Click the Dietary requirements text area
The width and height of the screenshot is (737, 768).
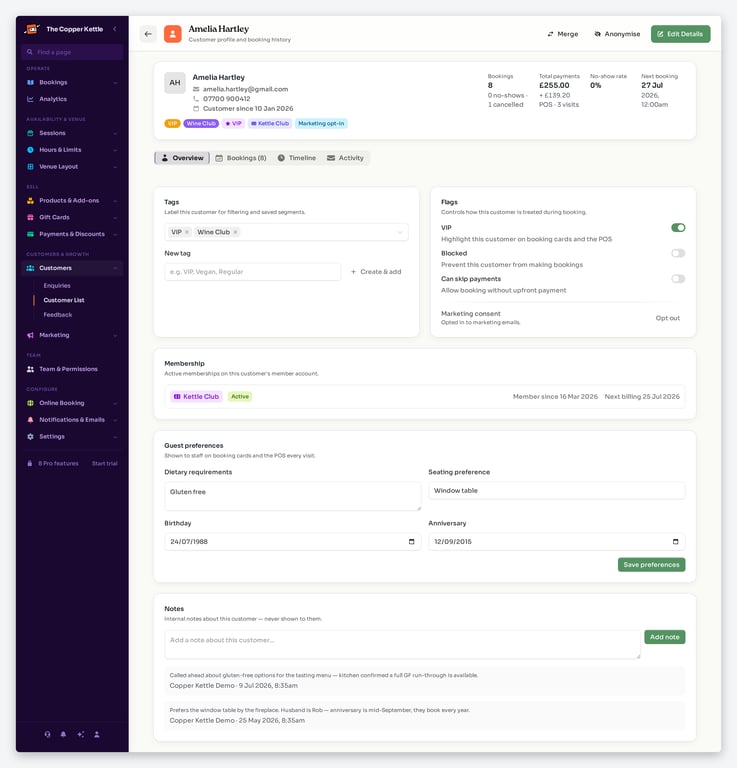pyautogui.click(x=293, y=496)
